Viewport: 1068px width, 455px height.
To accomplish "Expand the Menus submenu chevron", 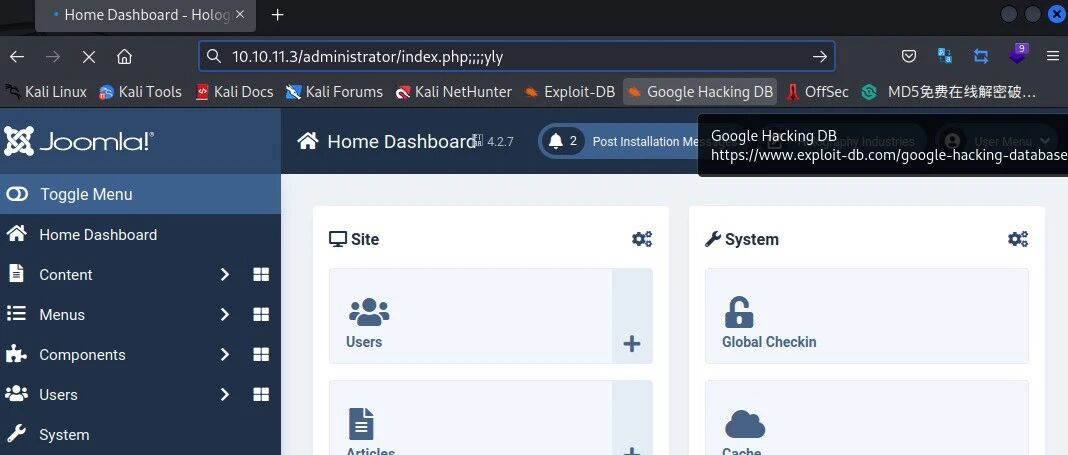I will tap(225, 315).
